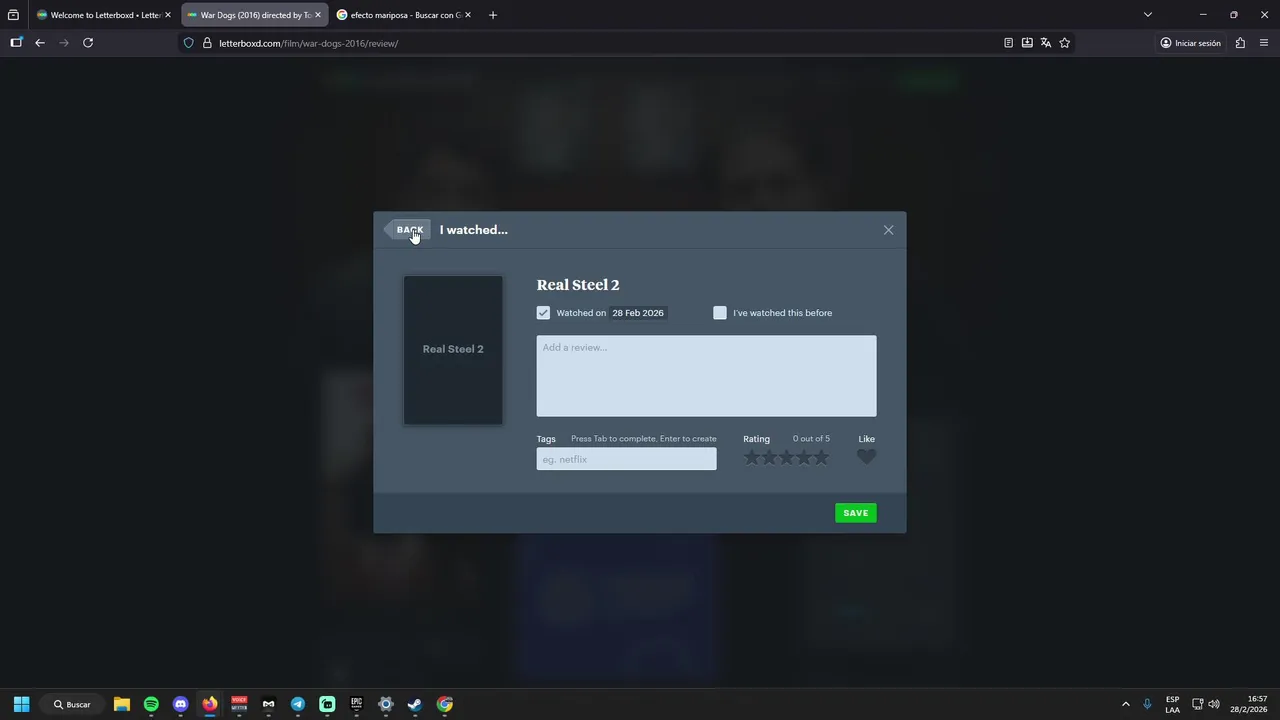Open Discord from the taskbar
This screenshot has height=720, width=1280.
180,704
